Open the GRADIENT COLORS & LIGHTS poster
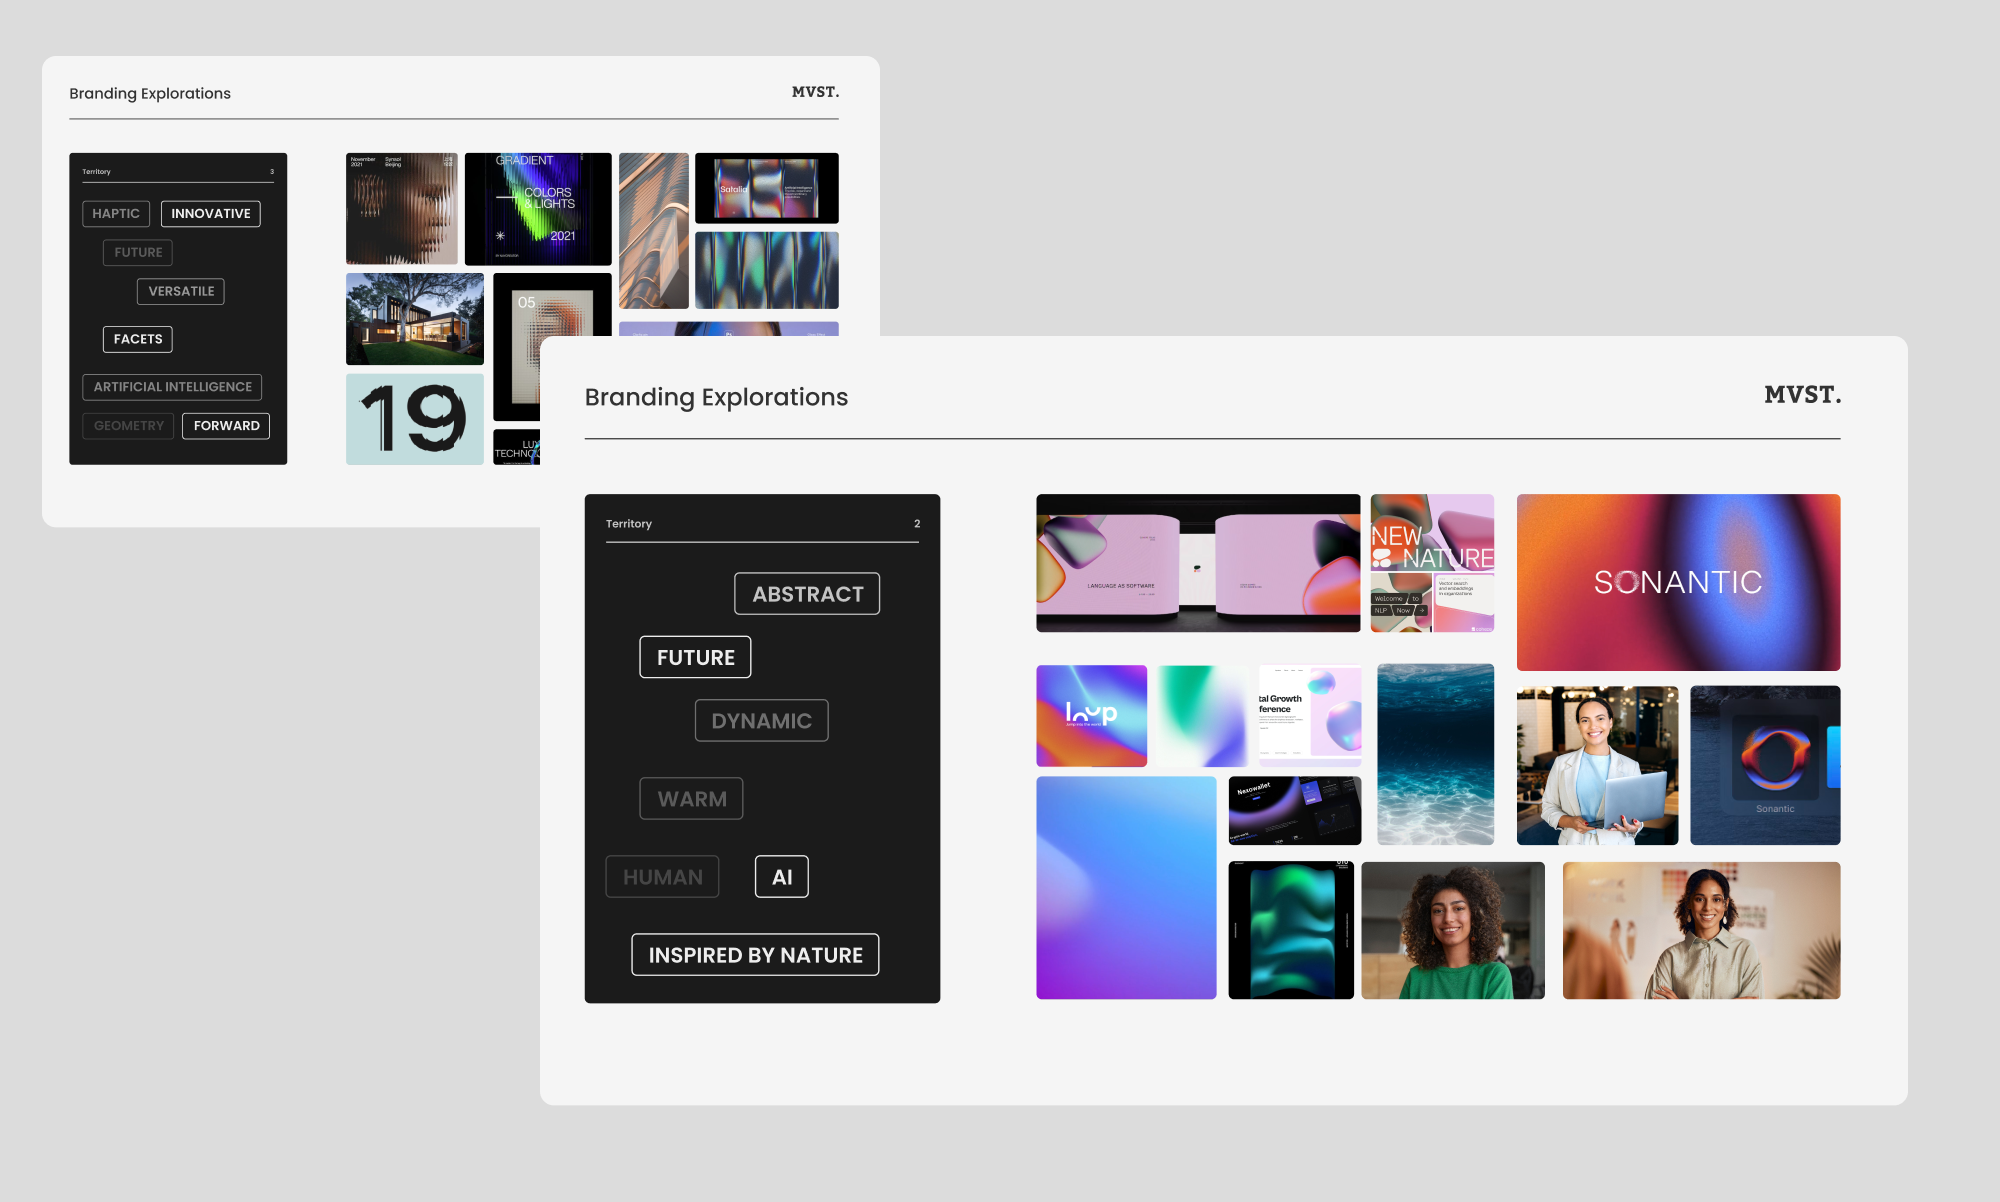 pos(537,209)
